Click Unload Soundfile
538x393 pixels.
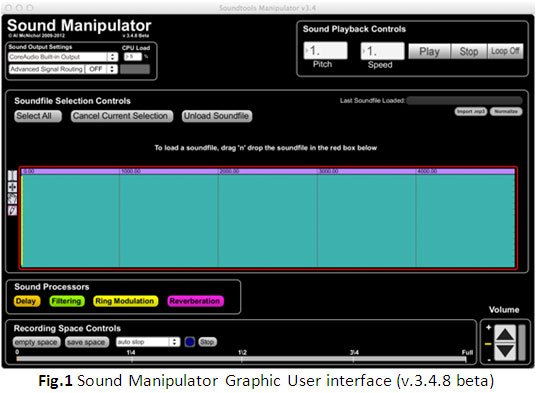click(x=217, y=116)
